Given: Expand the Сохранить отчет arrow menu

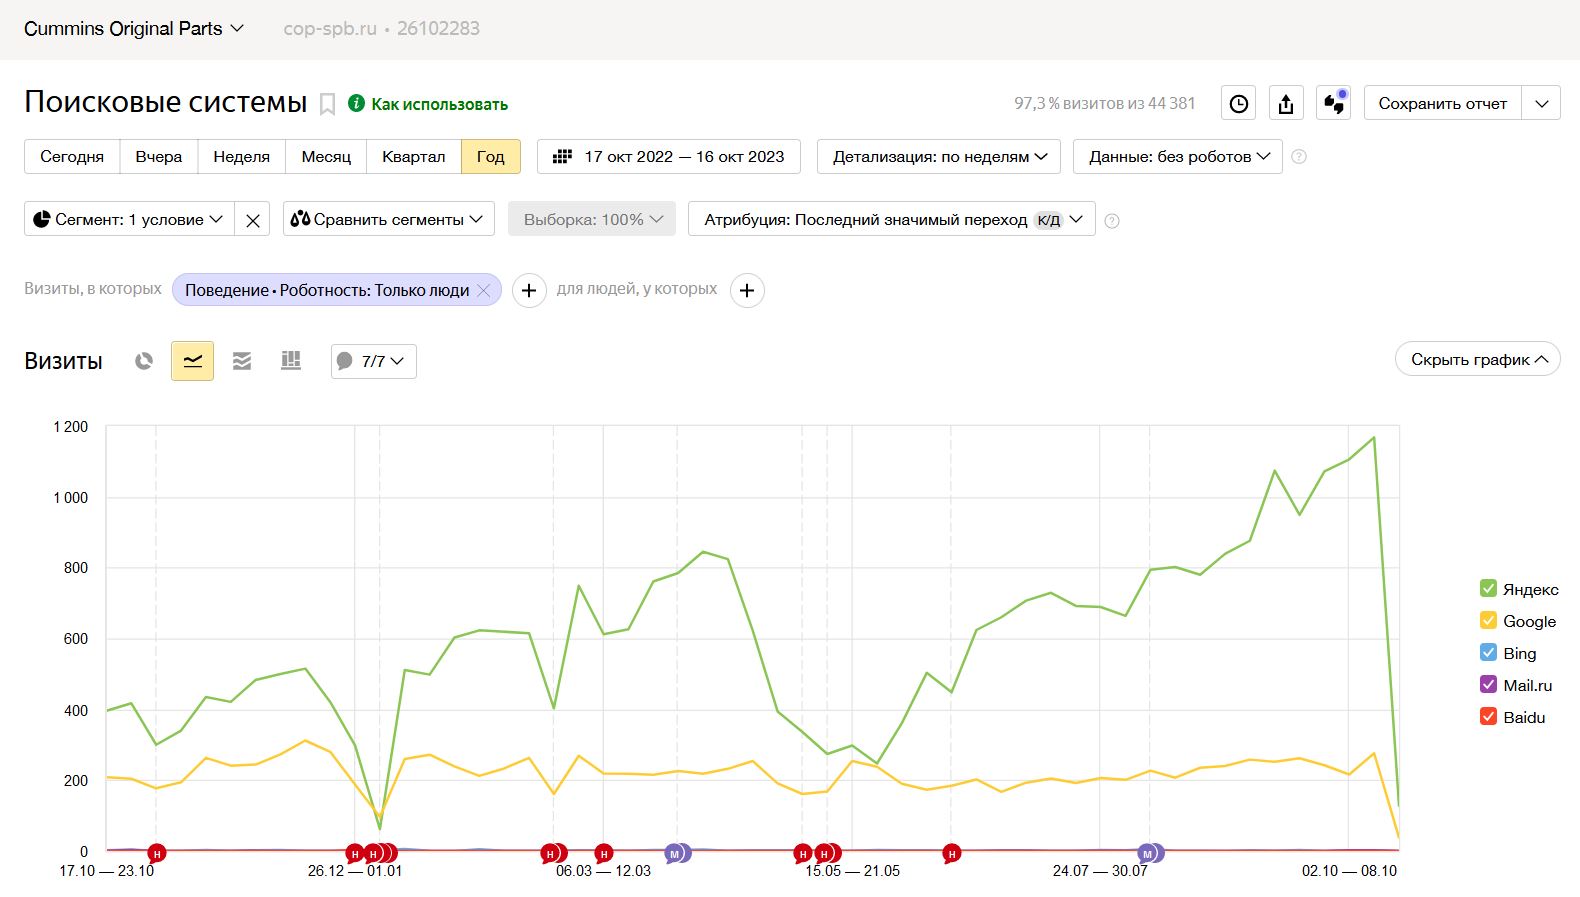Looking at the screenshot, I should click(x=1541, y=103).
